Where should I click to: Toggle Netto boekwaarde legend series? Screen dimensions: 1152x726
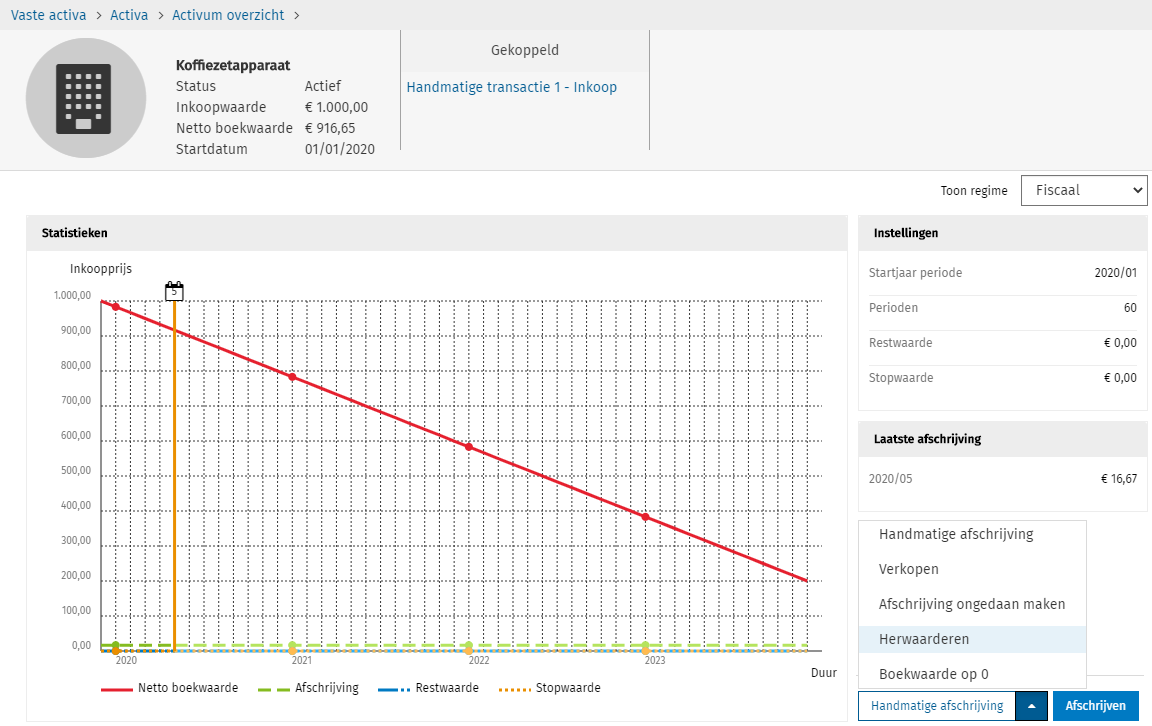coord(170,688)
